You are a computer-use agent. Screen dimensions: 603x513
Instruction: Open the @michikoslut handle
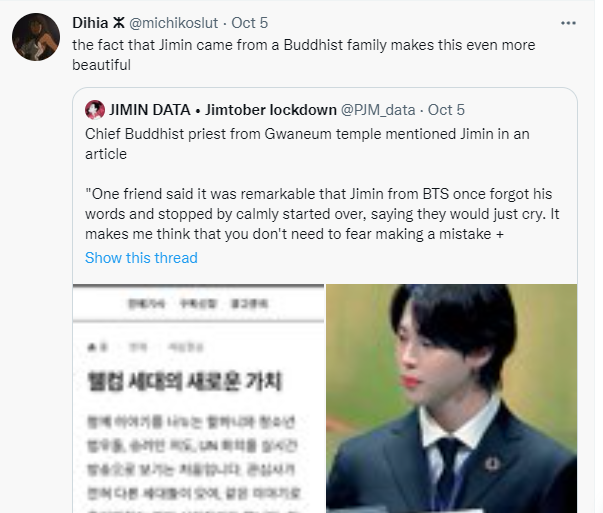[173, 23]
